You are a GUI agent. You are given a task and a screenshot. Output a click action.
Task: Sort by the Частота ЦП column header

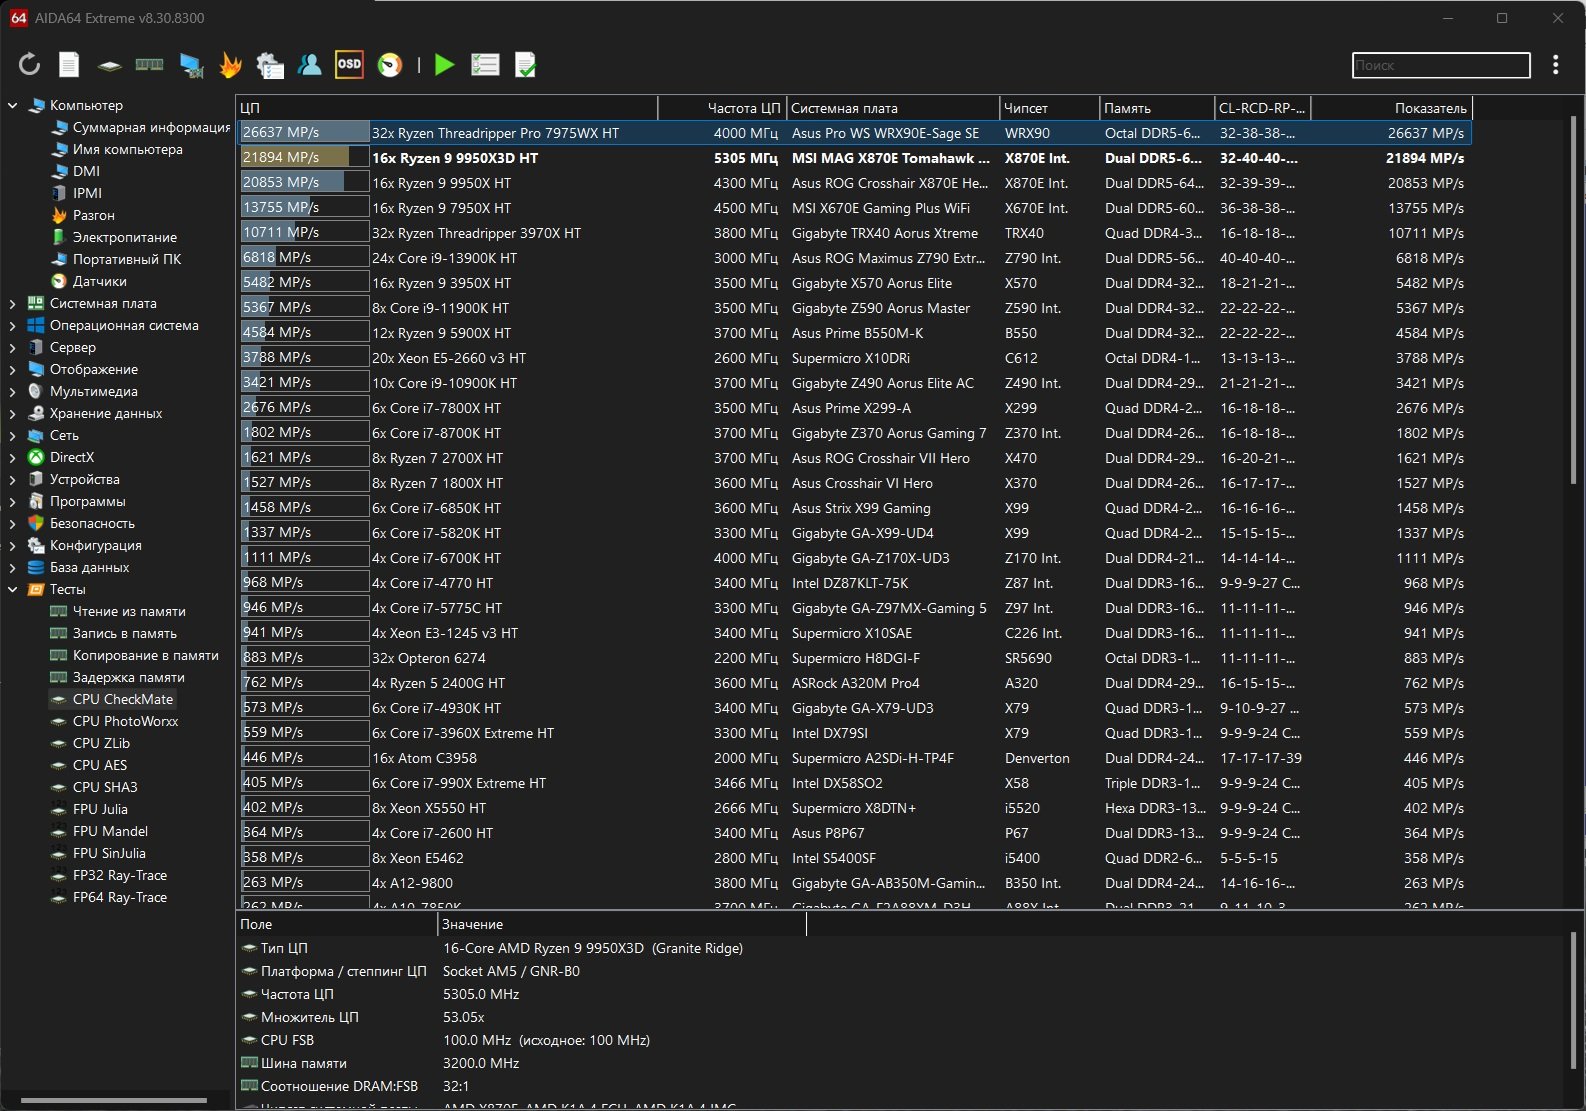pyautogui.click(x=722, y=108)
